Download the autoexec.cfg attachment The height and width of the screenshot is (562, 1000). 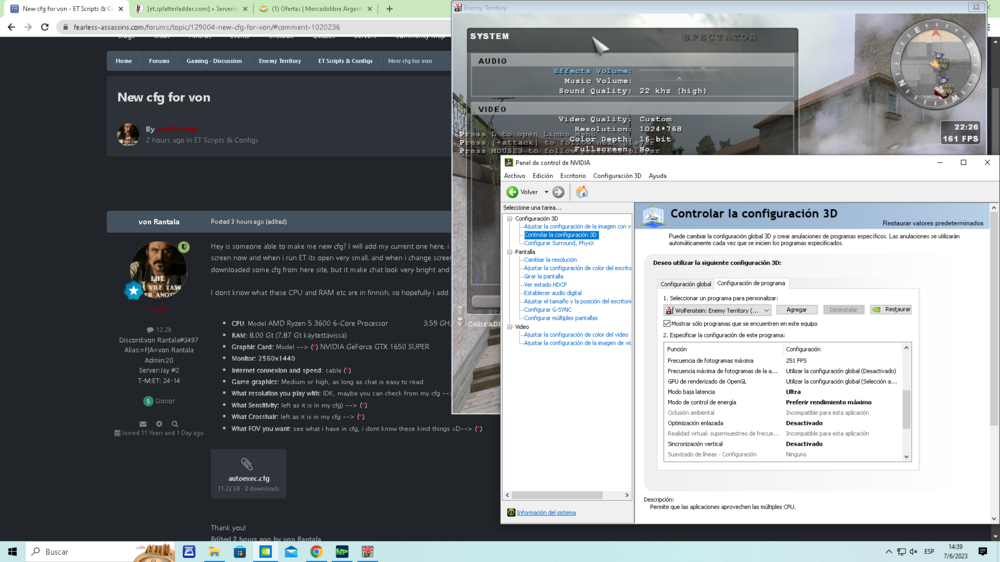coord(249,474)
